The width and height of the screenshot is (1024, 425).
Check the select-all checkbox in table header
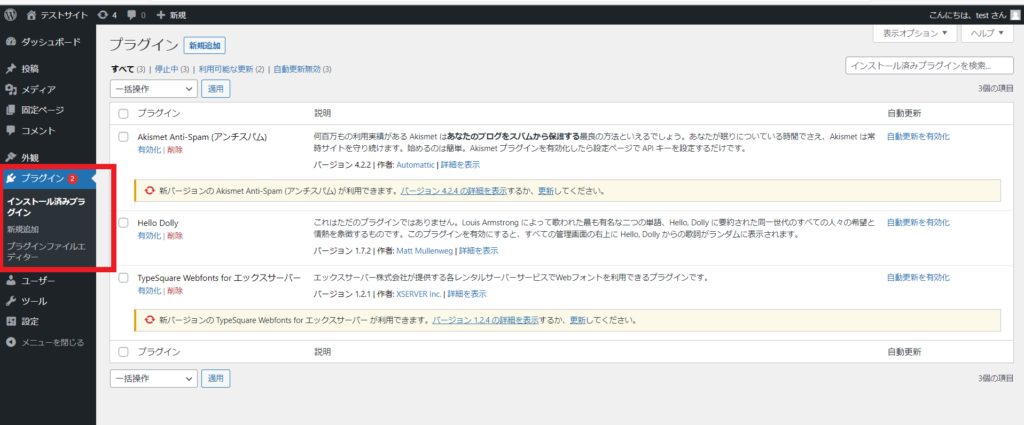coord(123,114)
